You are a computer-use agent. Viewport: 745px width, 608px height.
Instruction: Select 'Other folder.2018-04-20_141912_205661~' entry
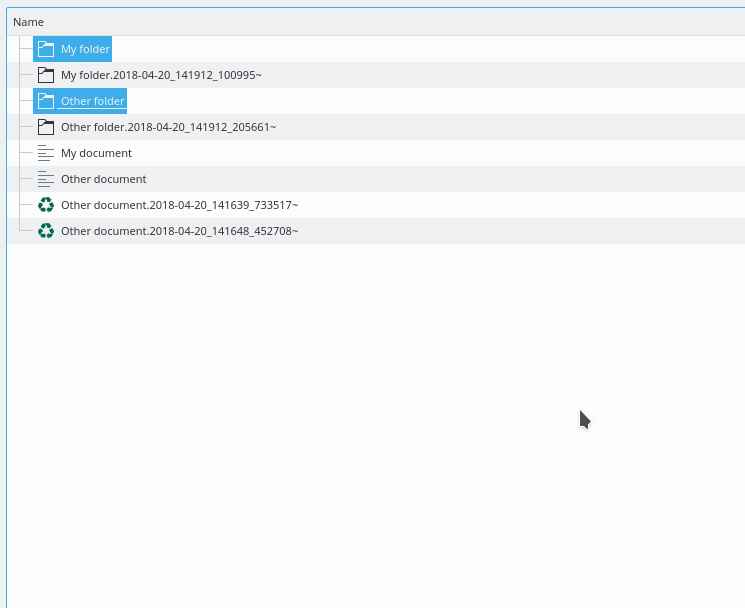[x=168, y=127]
